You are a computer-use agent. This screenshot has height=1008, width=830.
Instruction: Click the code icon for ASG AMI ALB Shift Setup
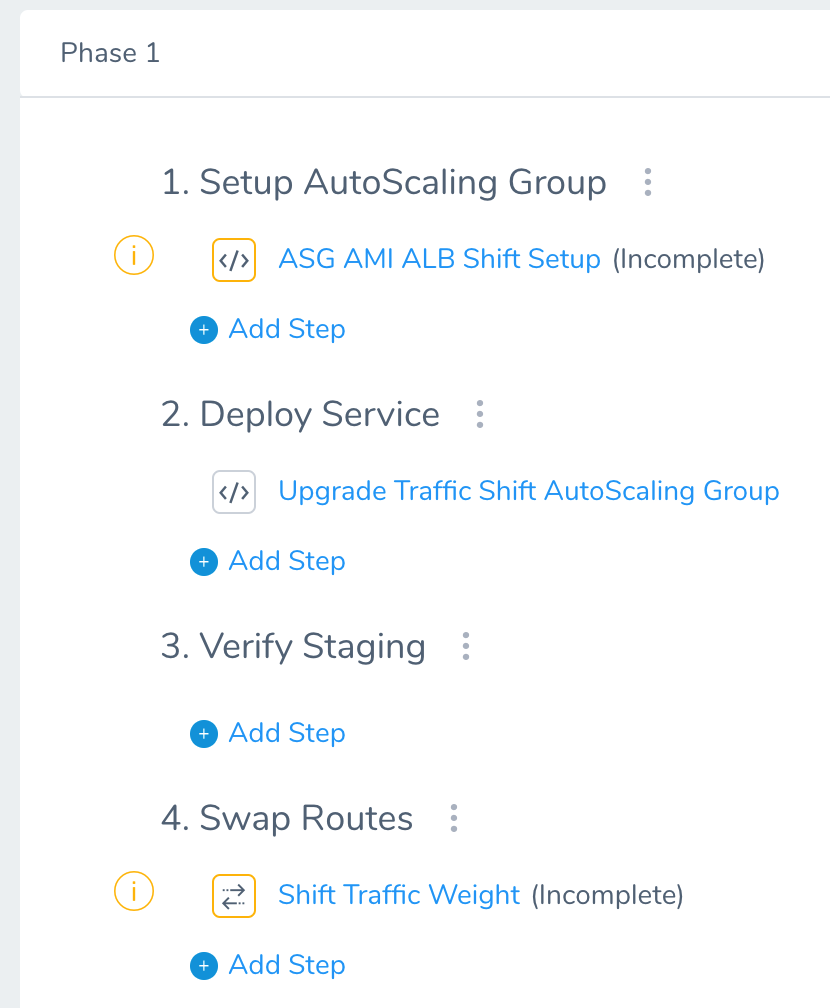[234, 260]
